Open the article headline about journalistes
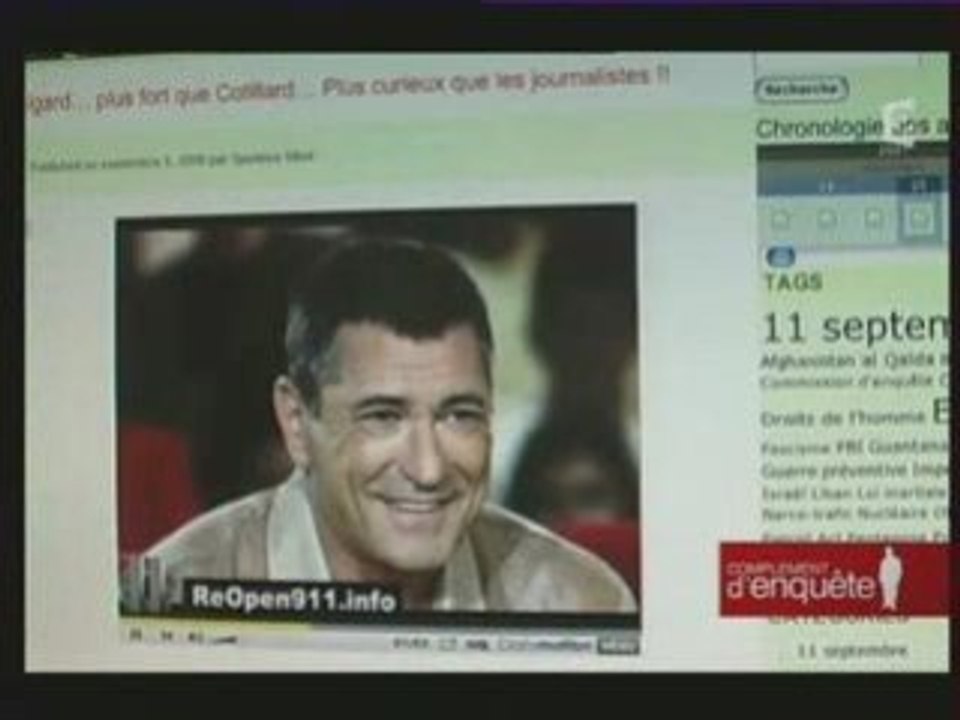960x720 pixels. pos(349,89)
